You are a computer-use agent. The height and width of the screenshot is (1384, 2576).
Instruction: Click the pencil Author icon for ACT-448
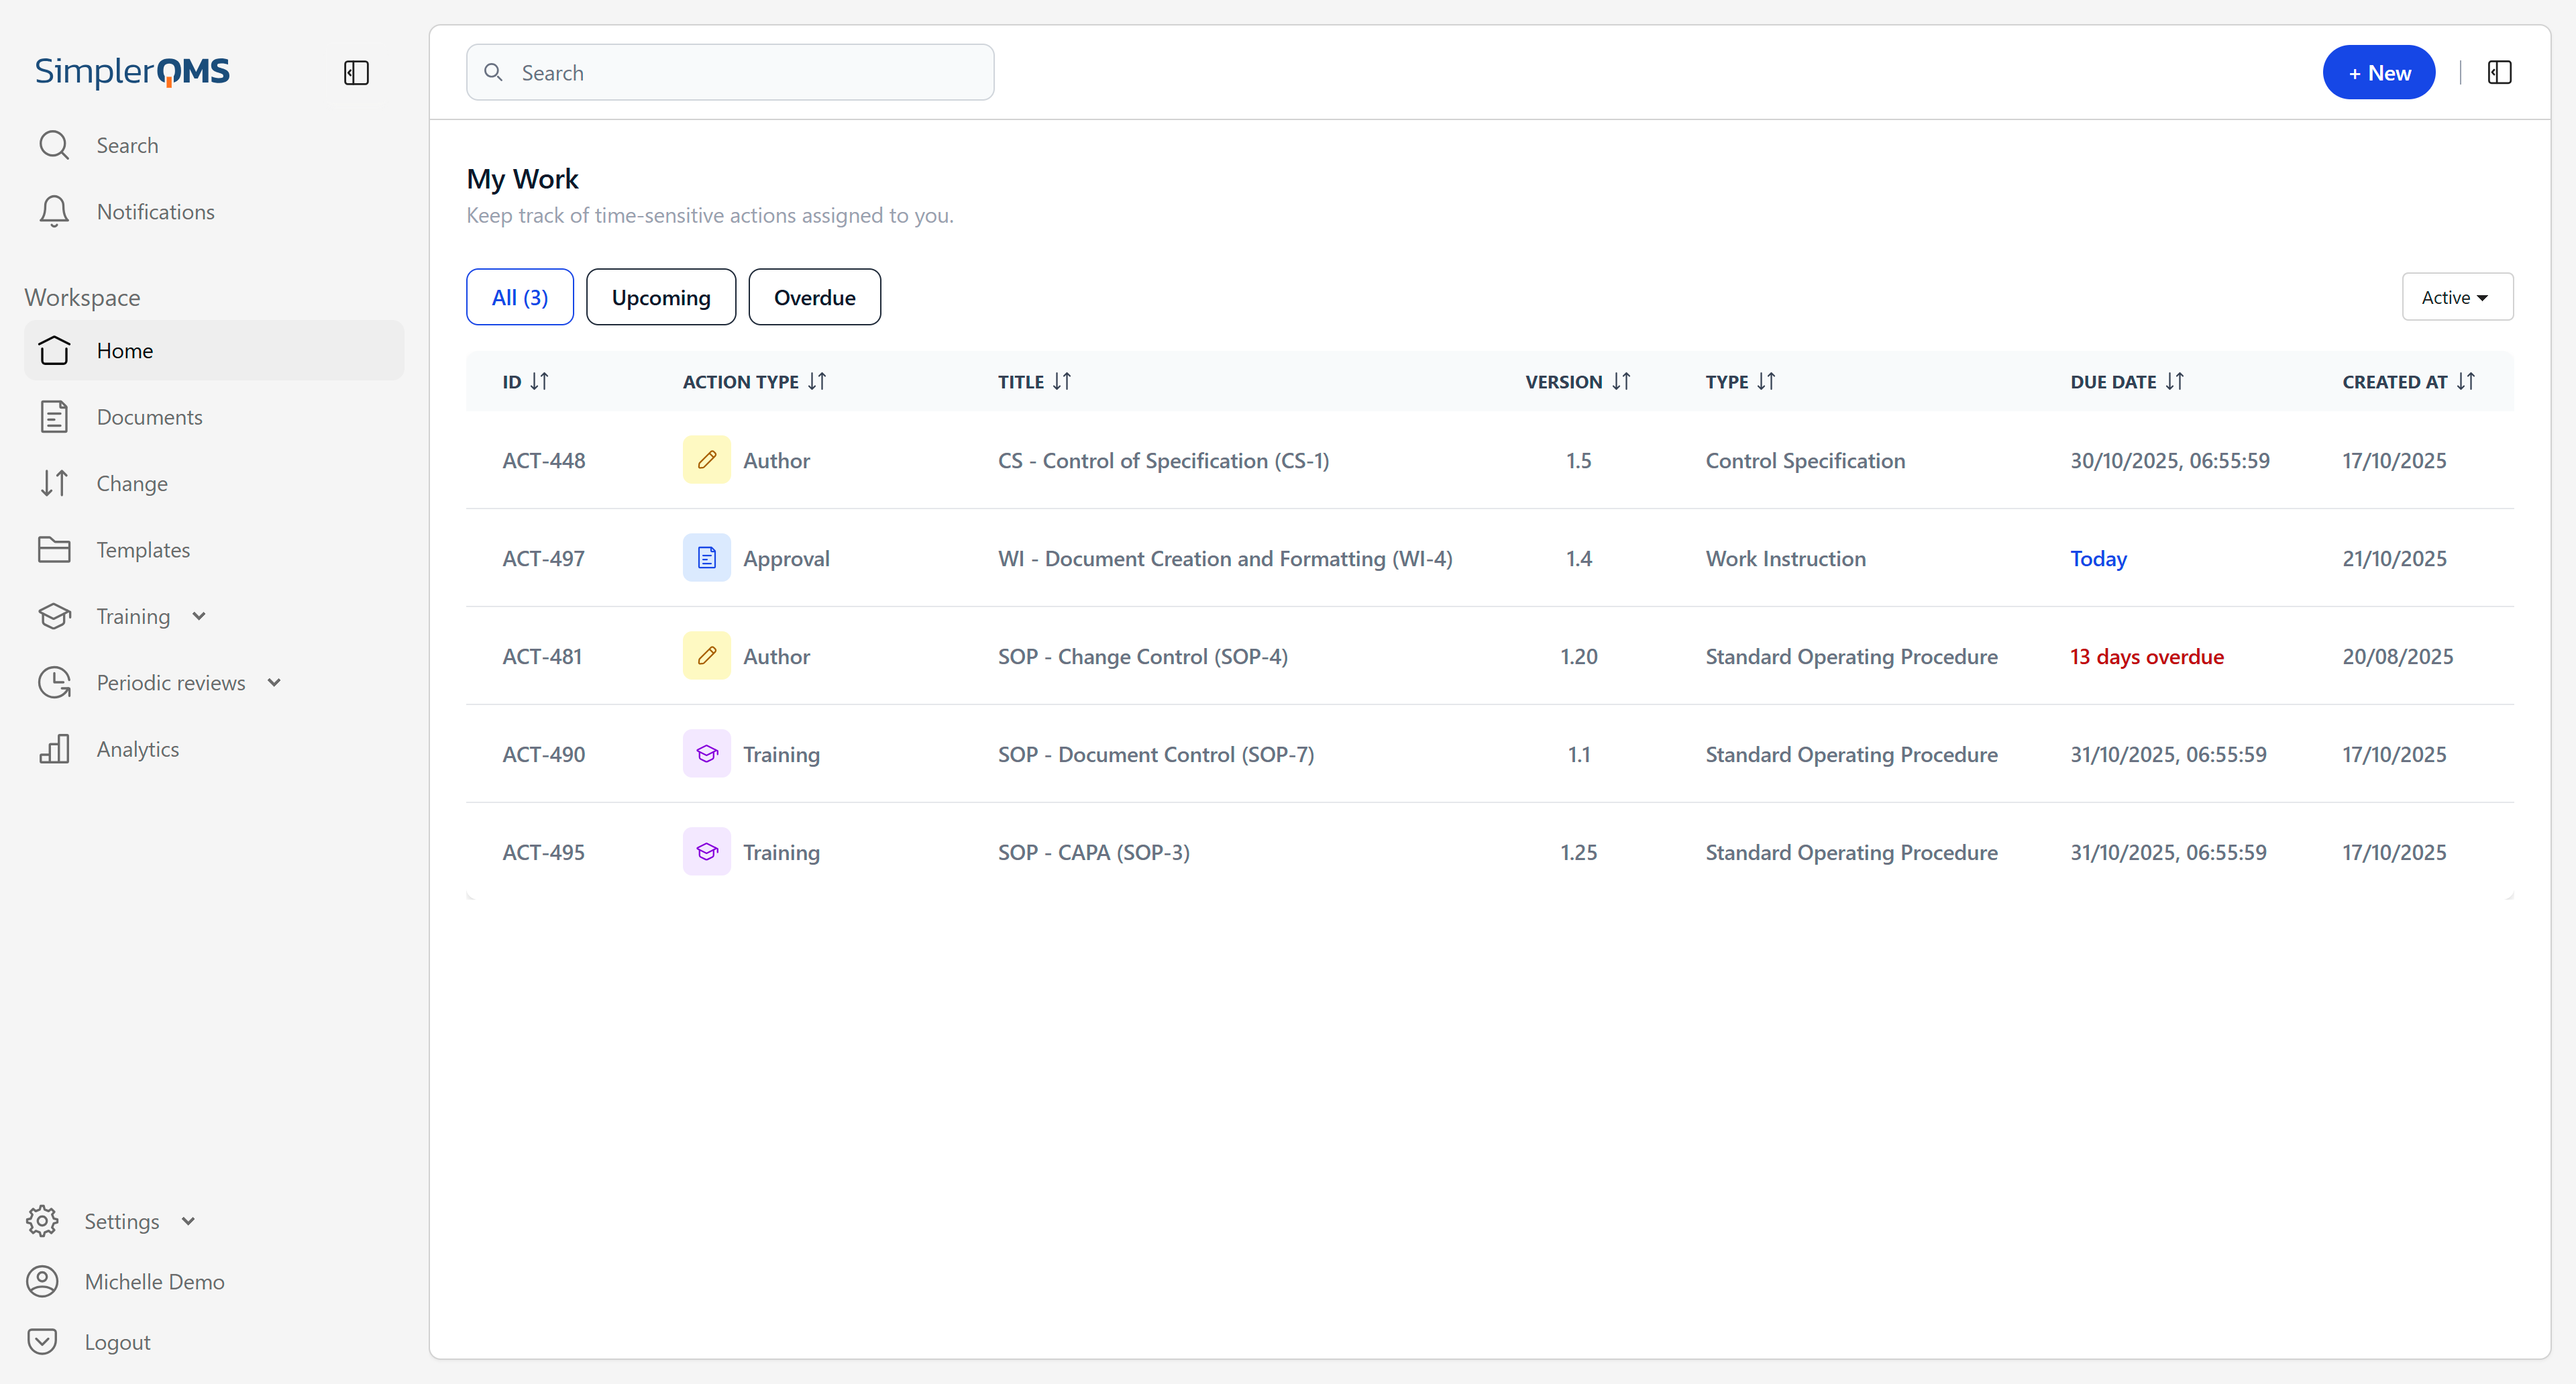coord(706,460)
